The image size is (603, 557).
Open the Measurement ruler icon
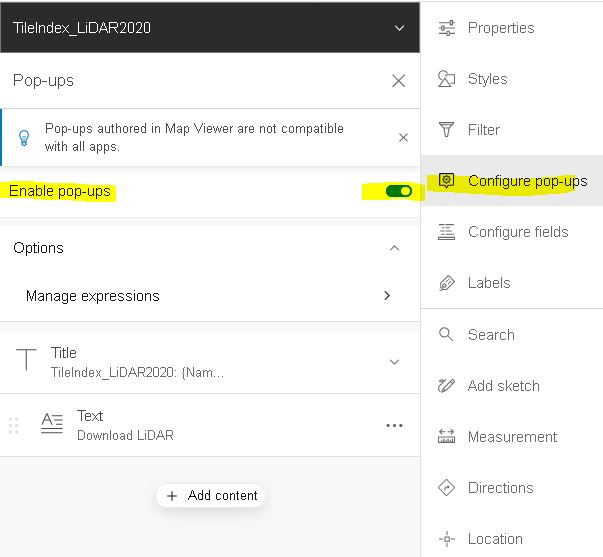(x=447, y=437)
